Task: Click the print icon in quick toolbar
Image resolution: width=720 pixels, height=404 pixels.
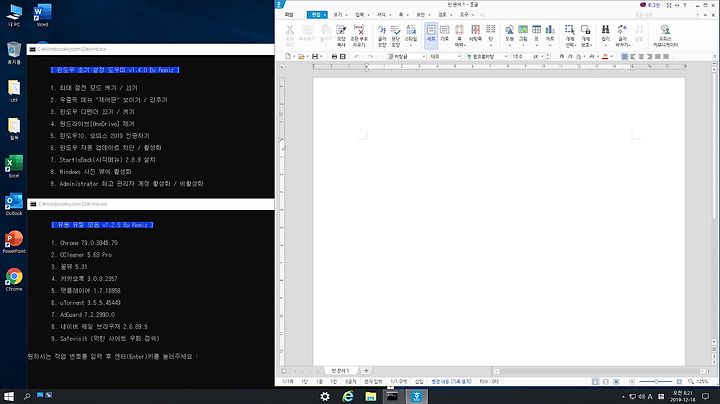Action: click(334, 56)
